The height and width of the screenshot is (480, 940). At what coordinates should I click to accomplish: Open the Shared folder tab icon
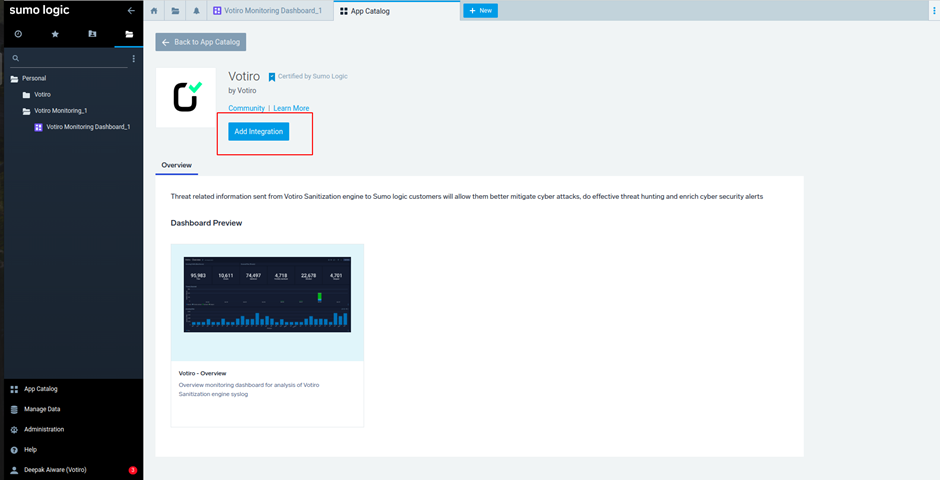pyautogui.click(x=92, y=34)
